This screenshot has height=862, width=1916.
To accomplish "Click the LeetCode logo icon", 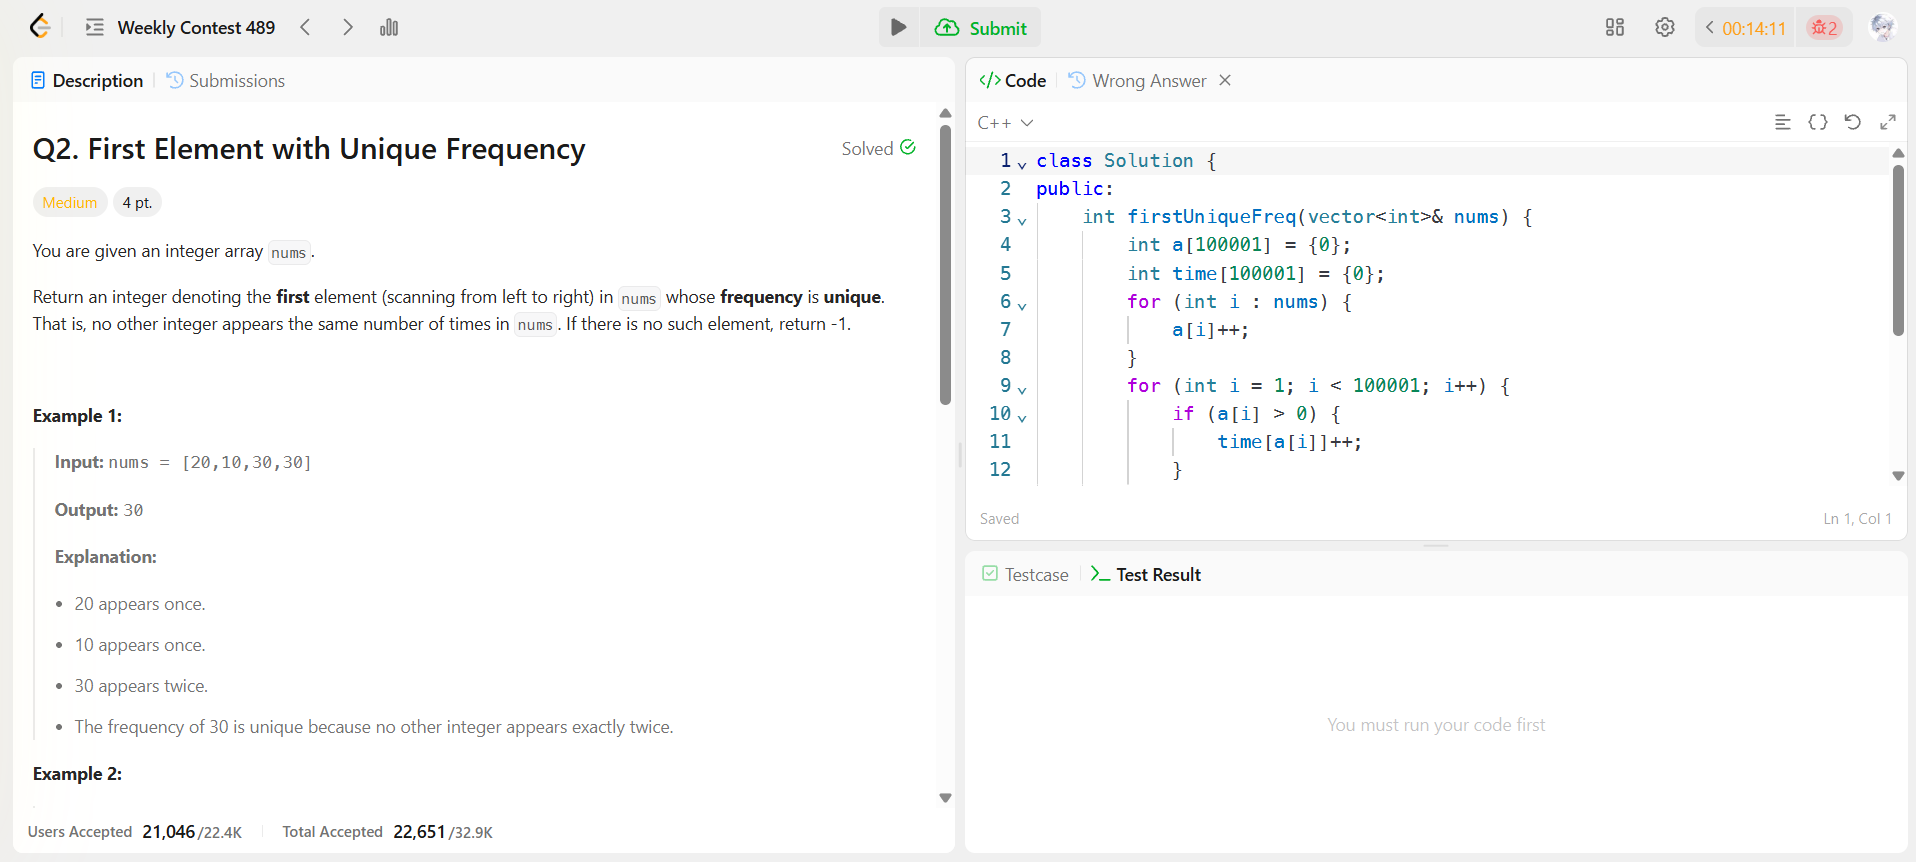I will pyautogui.click(x=40, y=27).
